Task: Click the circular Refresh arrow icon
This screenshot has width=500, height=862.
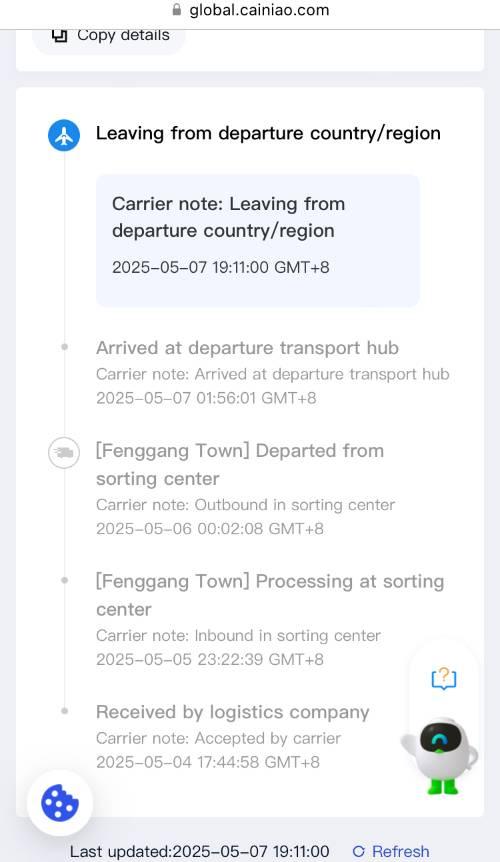Action: 359,852
